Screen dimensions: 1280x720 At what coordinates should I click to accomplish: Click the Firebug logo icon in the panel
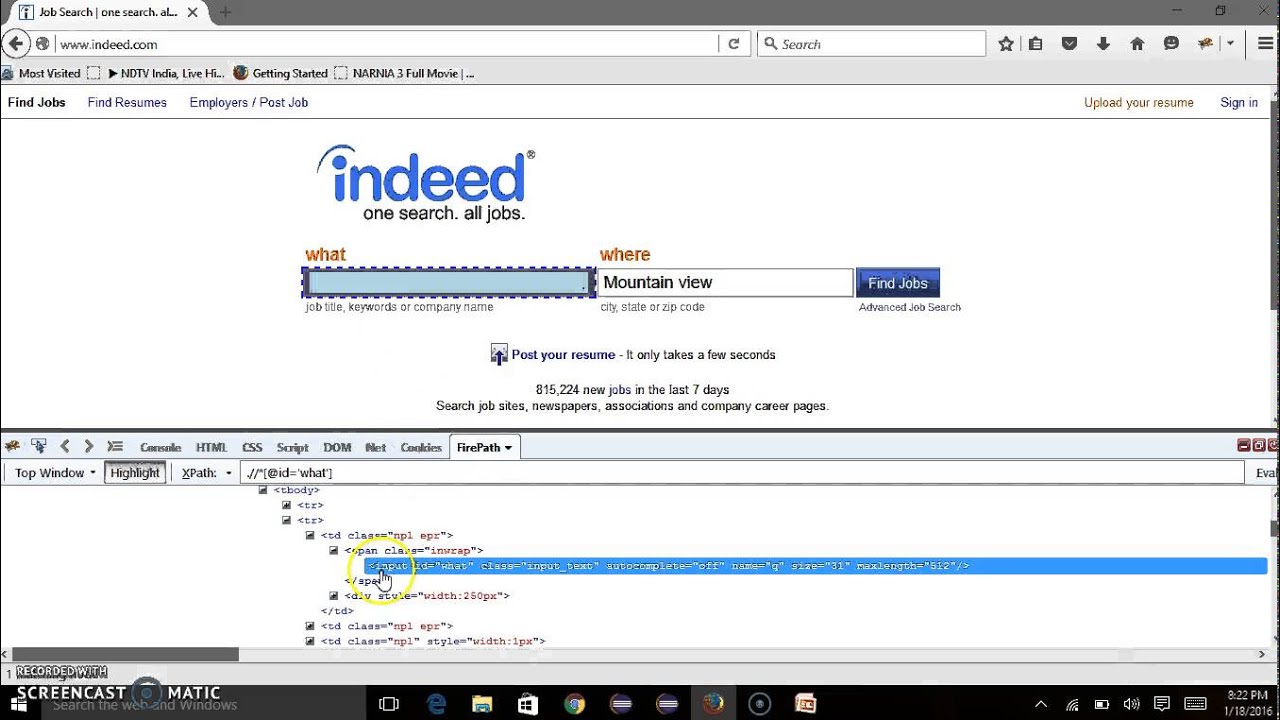tap(12, 447)
